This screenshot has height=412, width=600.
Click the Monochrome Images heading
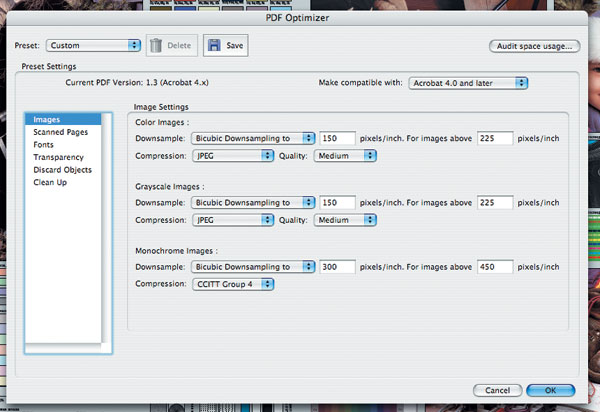coord(176,251)
